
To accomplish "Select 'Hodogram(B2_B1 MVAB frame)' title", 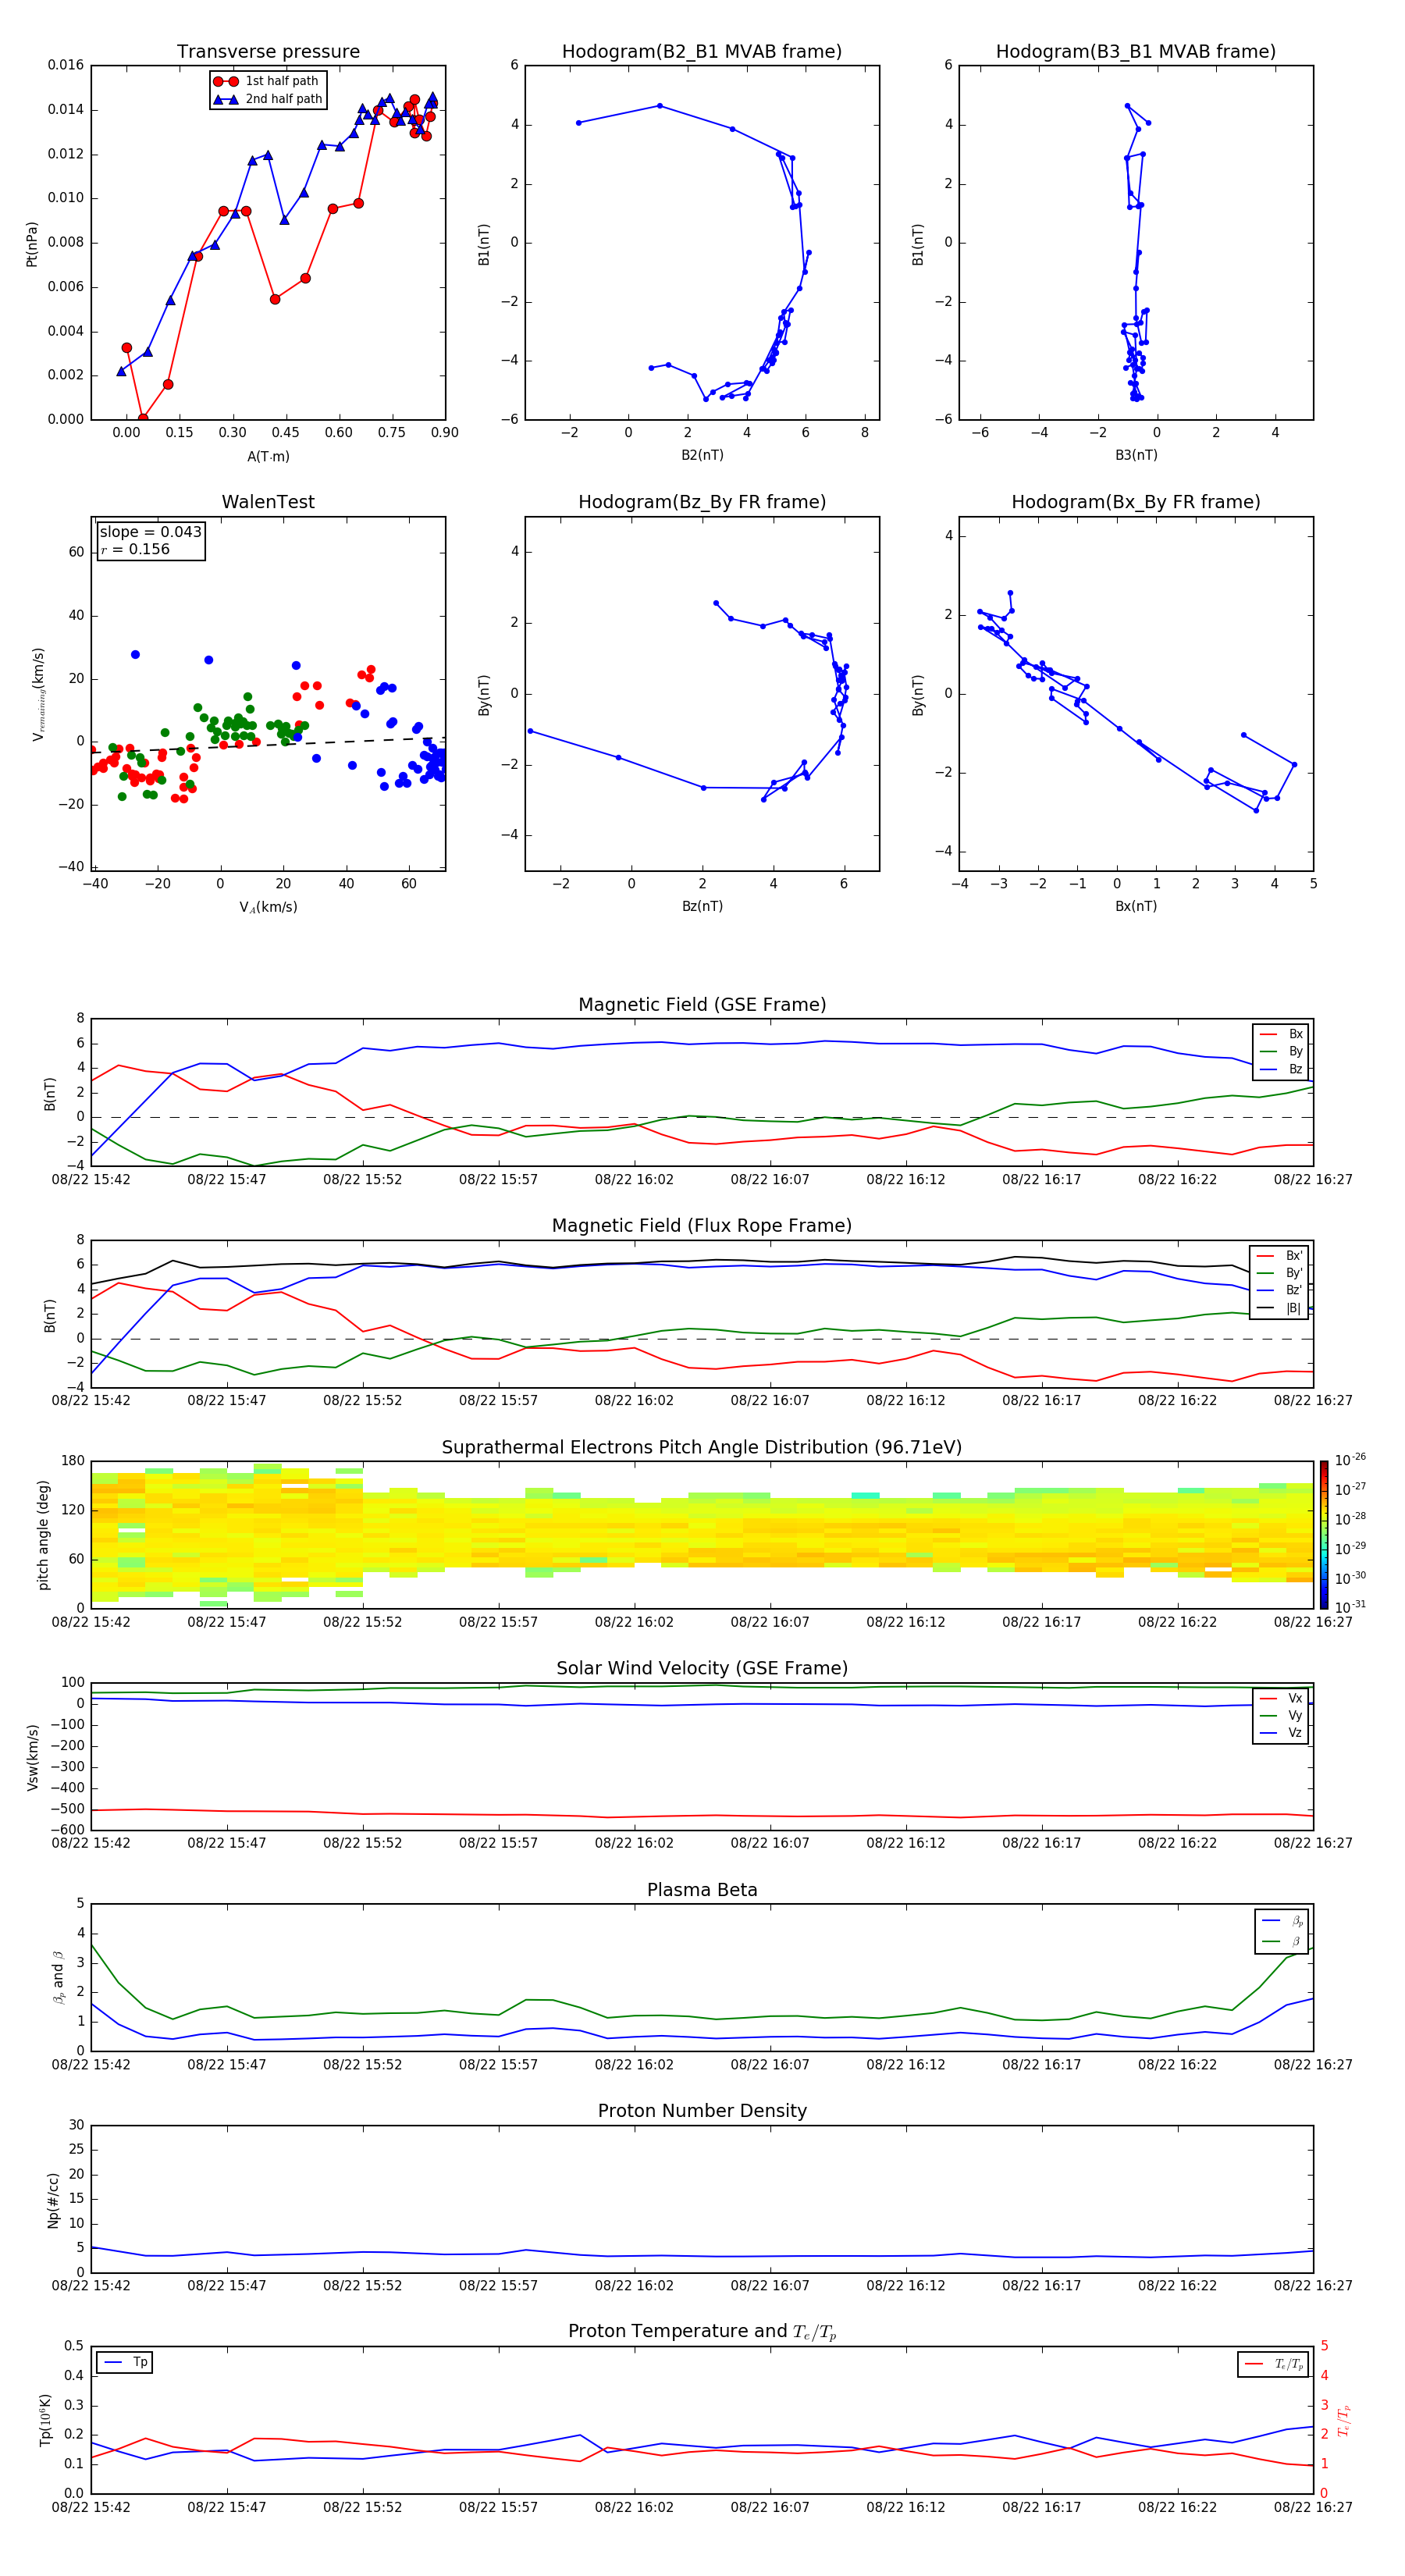I will [702, 51].
